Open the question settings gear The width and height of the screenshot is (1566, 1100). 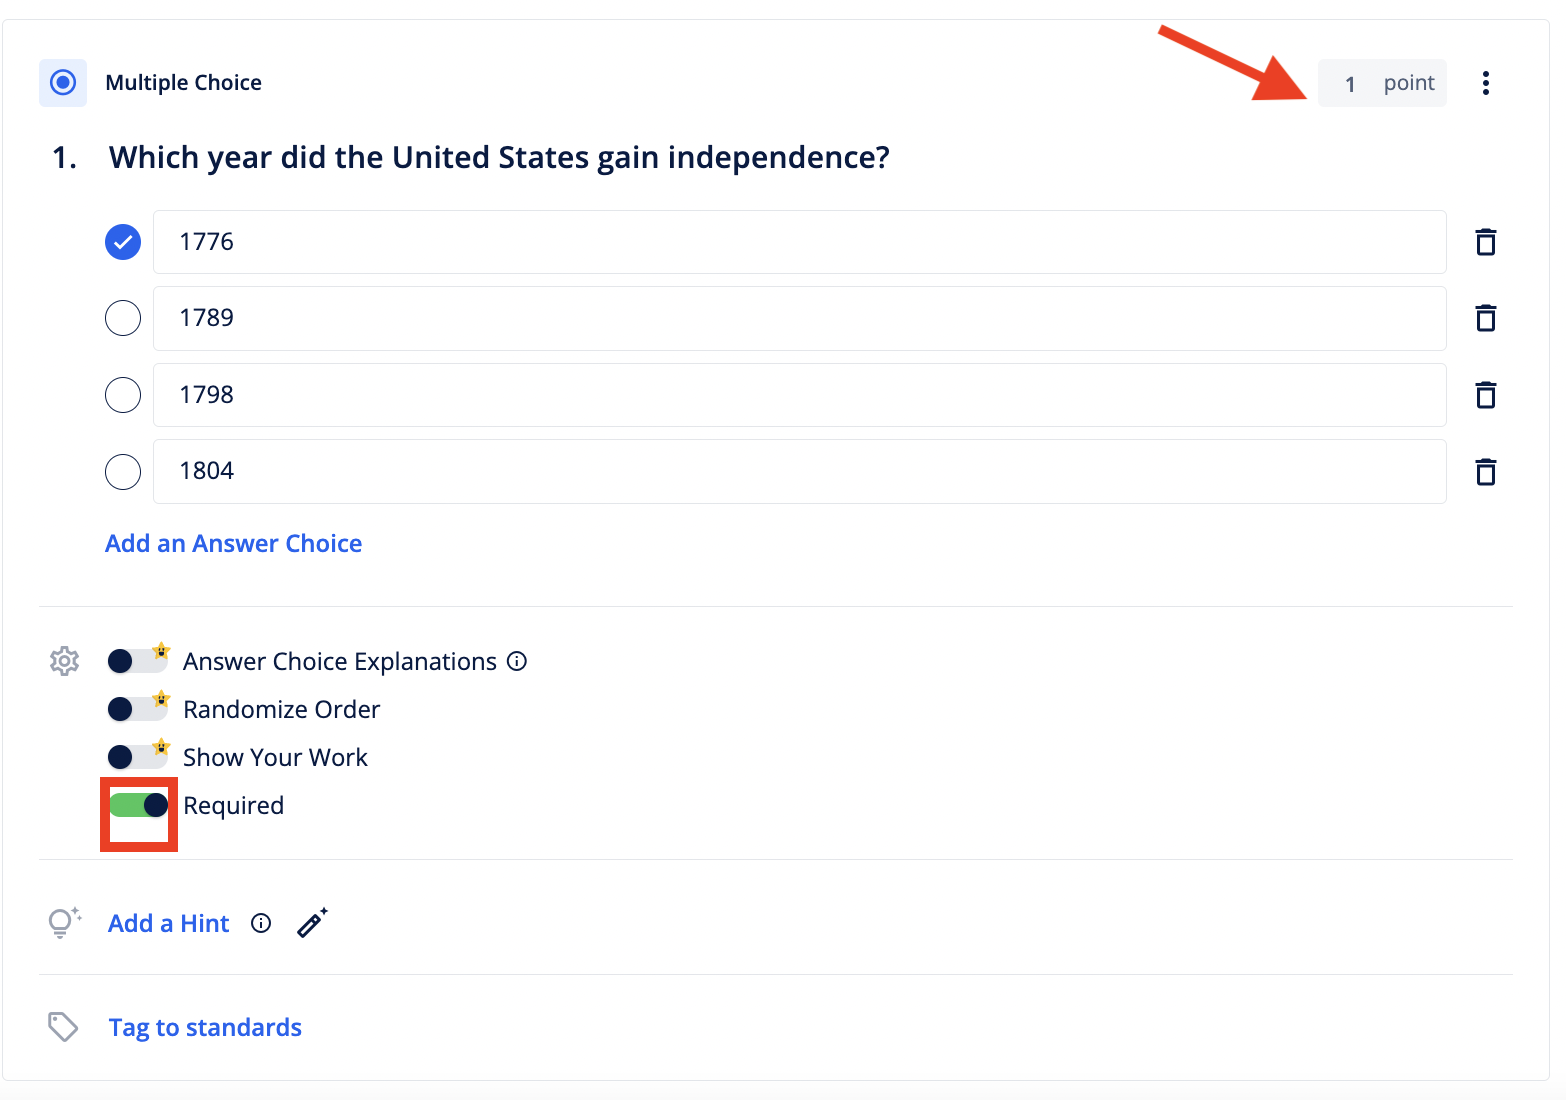[x=63, y=660]
